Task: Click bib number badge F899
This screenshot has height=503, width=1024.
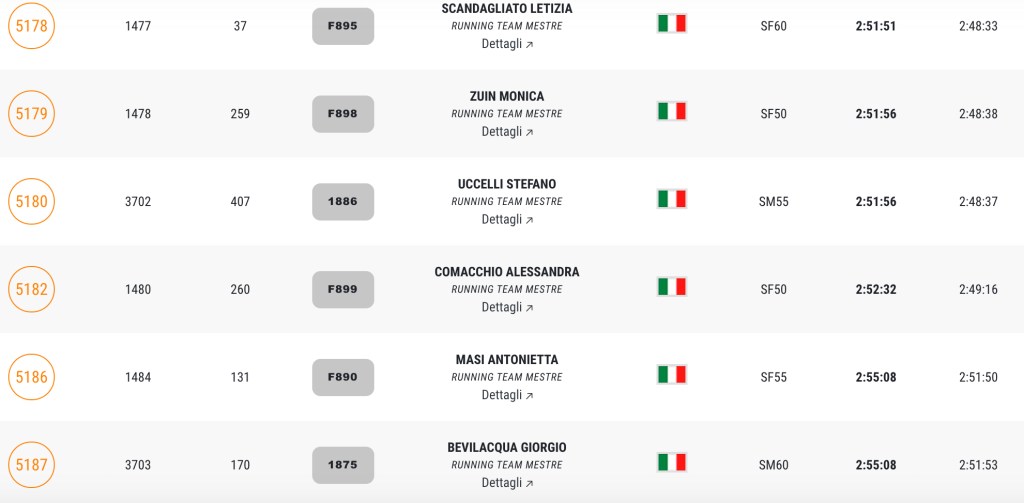Action: pos(343,290)
